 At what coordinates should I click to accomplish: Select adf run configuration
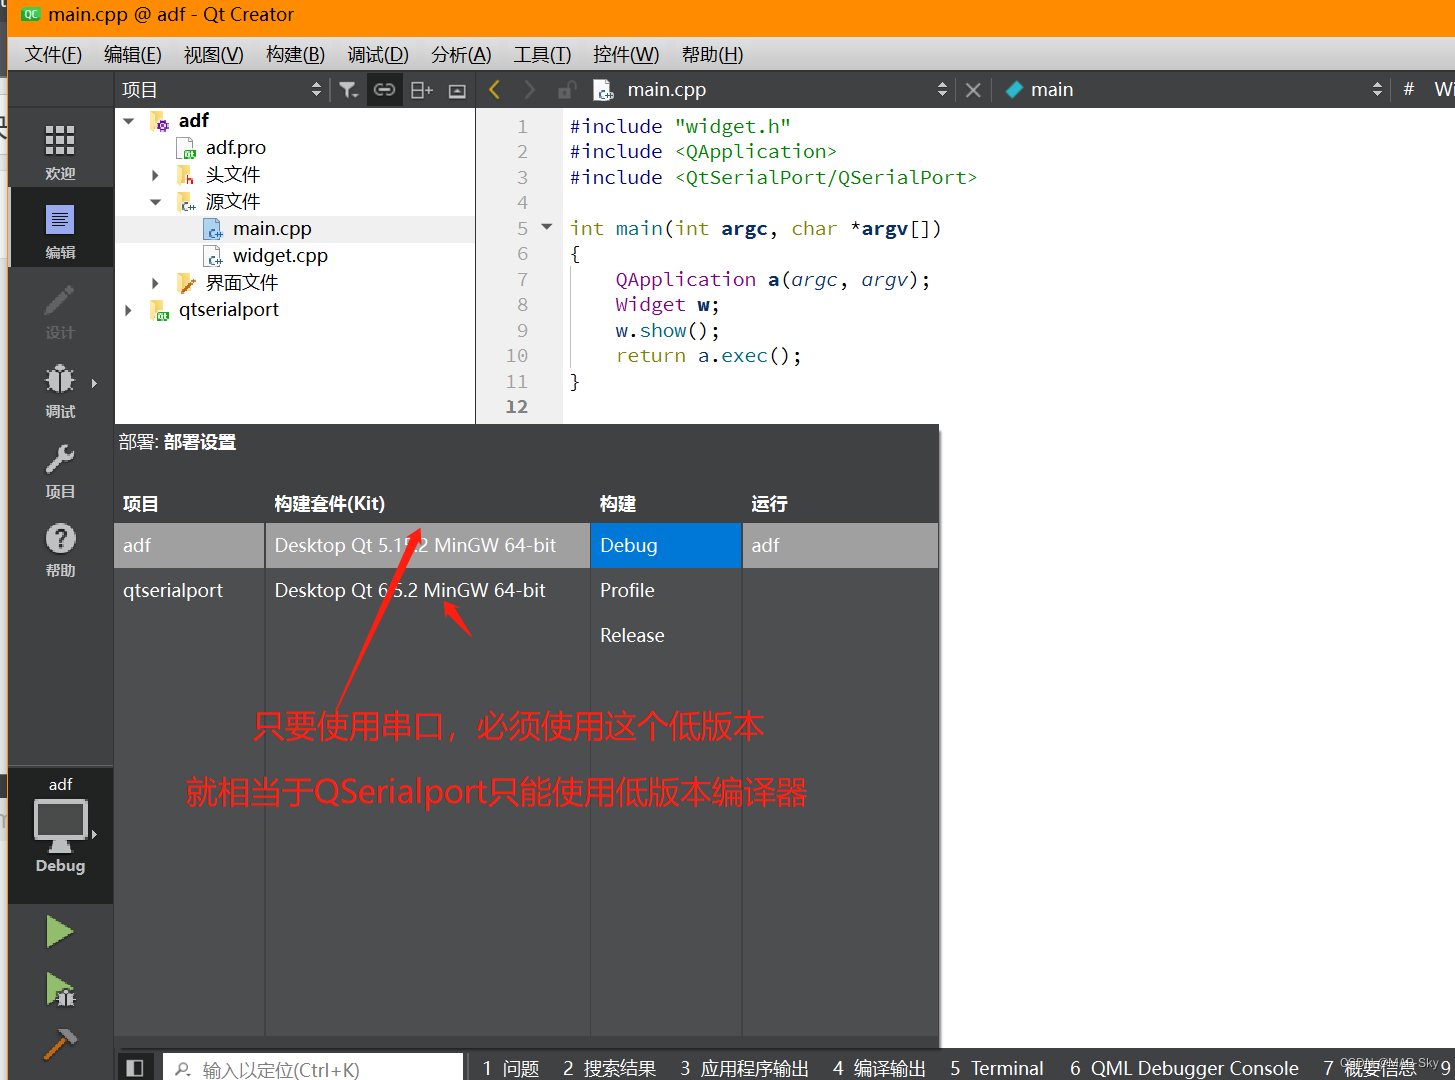tap(840, 545)
